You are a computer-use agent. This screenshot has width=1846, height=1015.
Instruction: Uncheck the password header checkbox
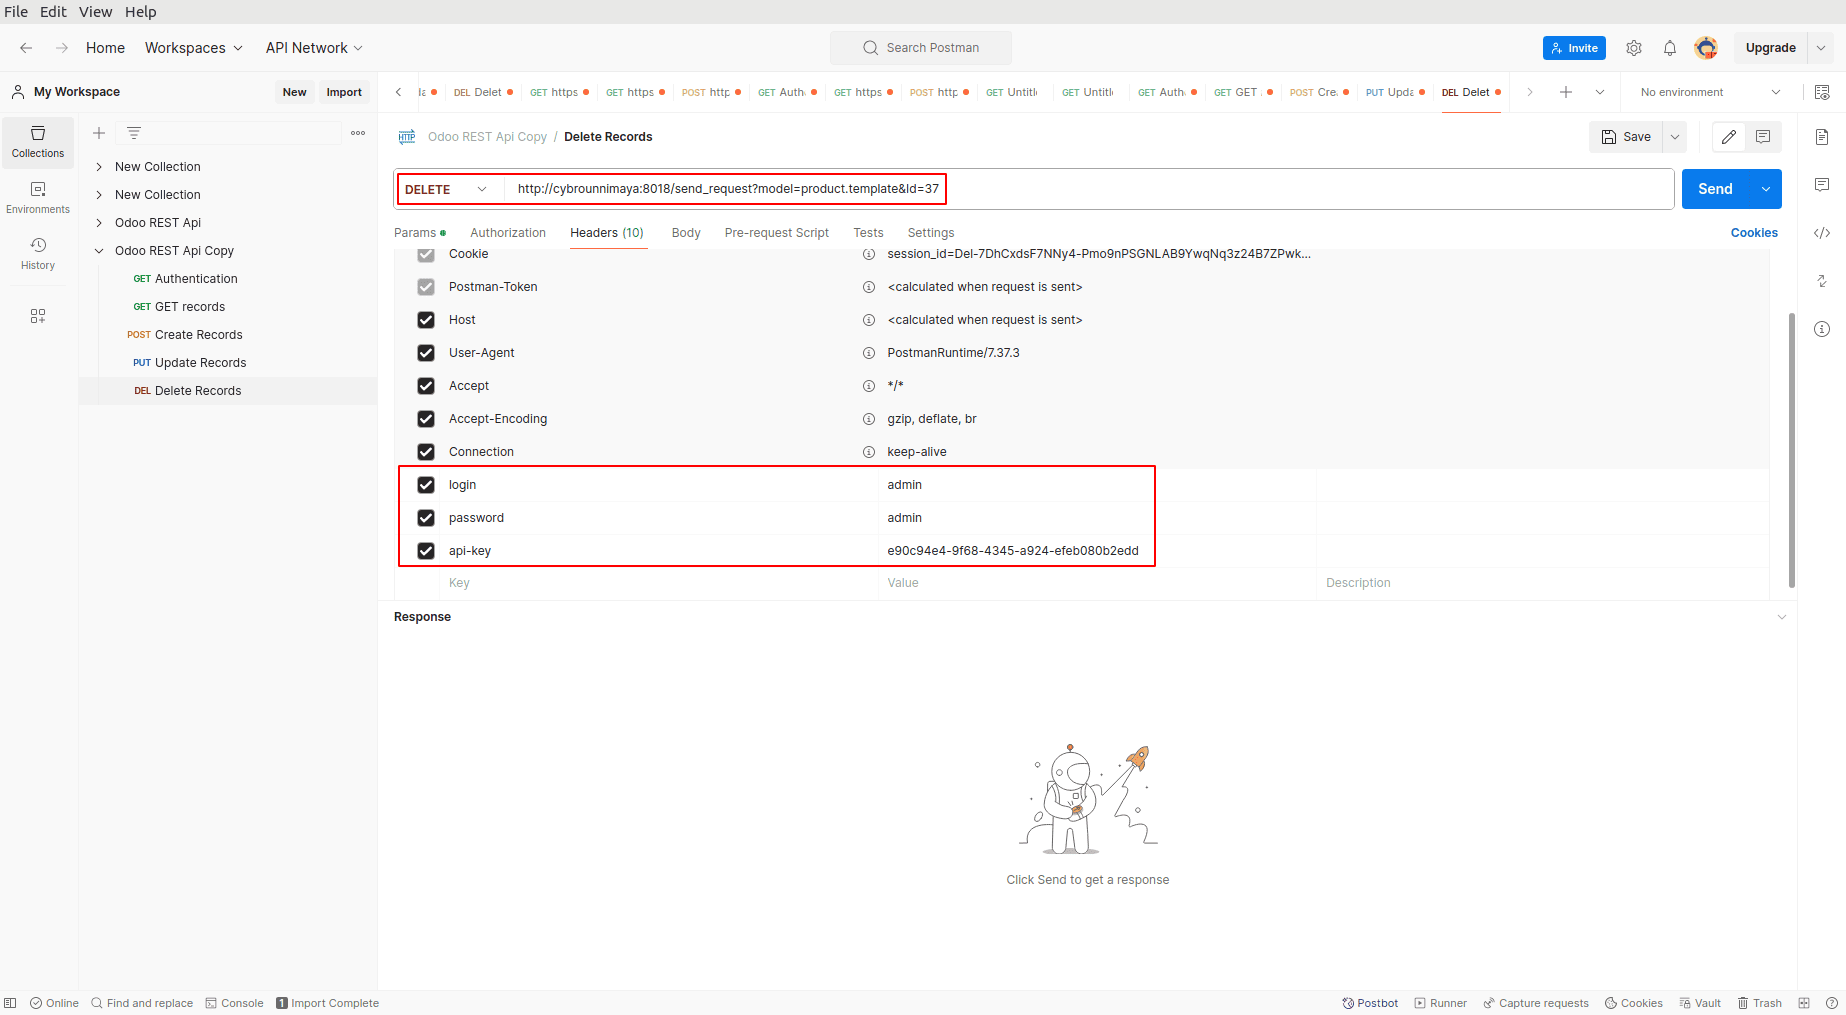(426, 518)
